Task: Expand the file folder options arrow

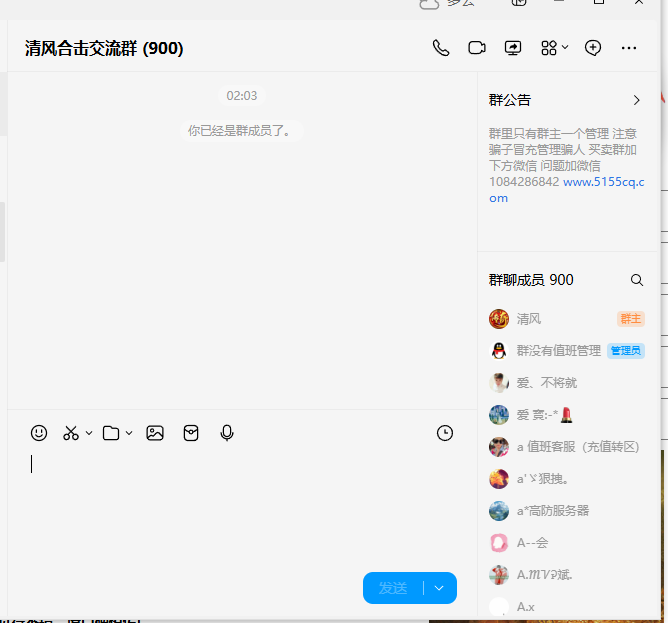Action: tap(129, 433)
